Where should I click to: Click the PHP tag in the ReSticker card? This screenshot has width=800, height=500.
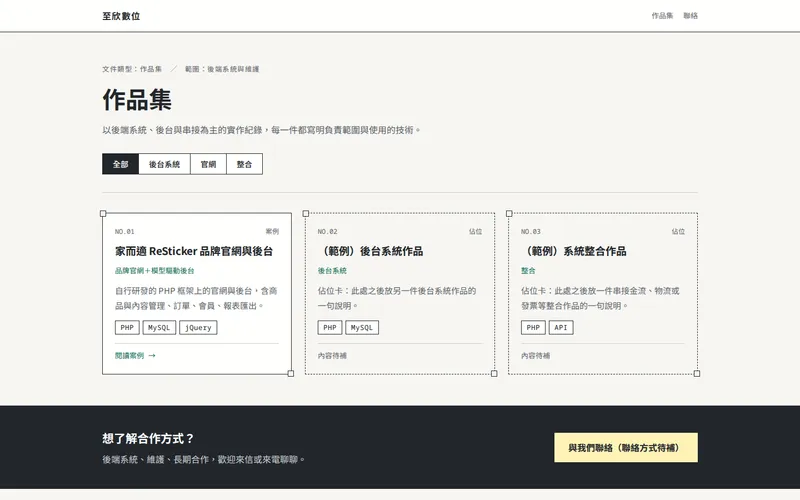click(127, 328)
